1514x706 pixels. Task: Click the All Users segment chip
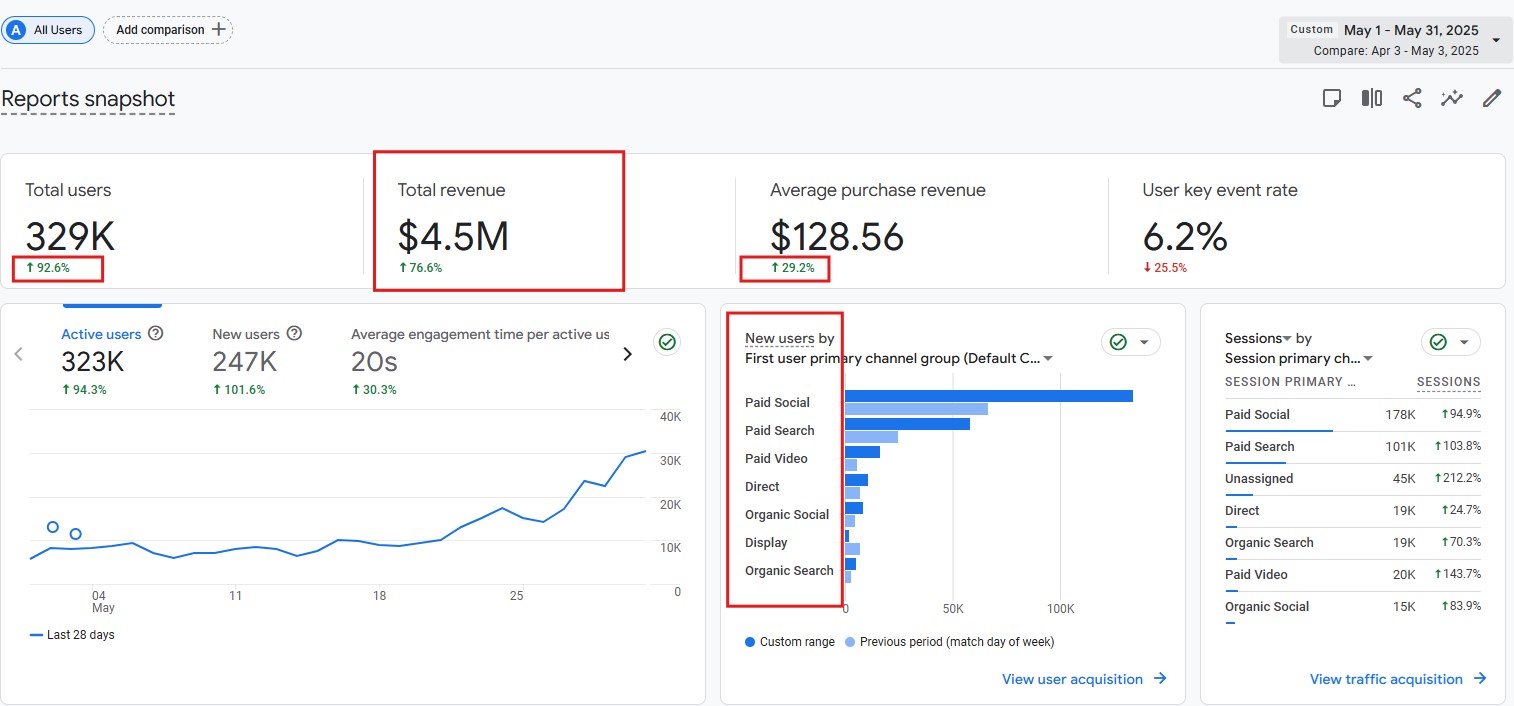pos(48,30)
